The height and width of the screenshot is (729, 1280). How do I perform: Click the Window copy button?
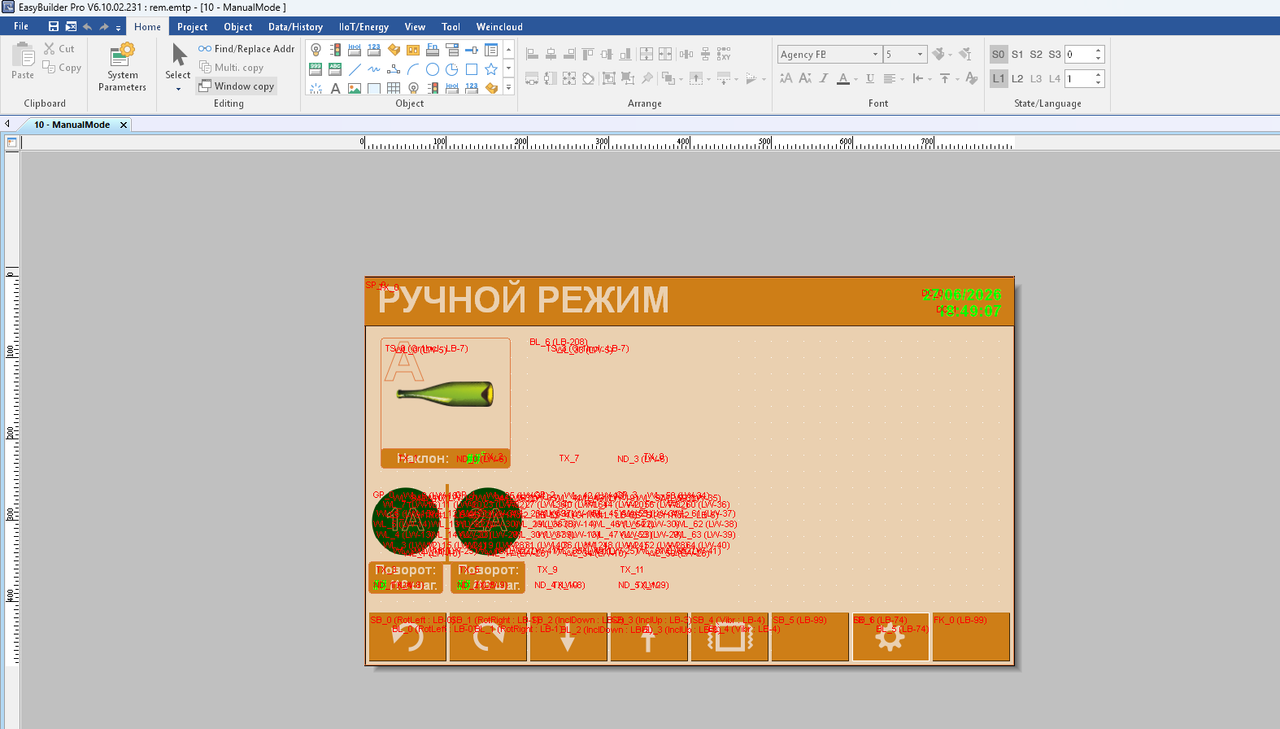coord(236,87)
